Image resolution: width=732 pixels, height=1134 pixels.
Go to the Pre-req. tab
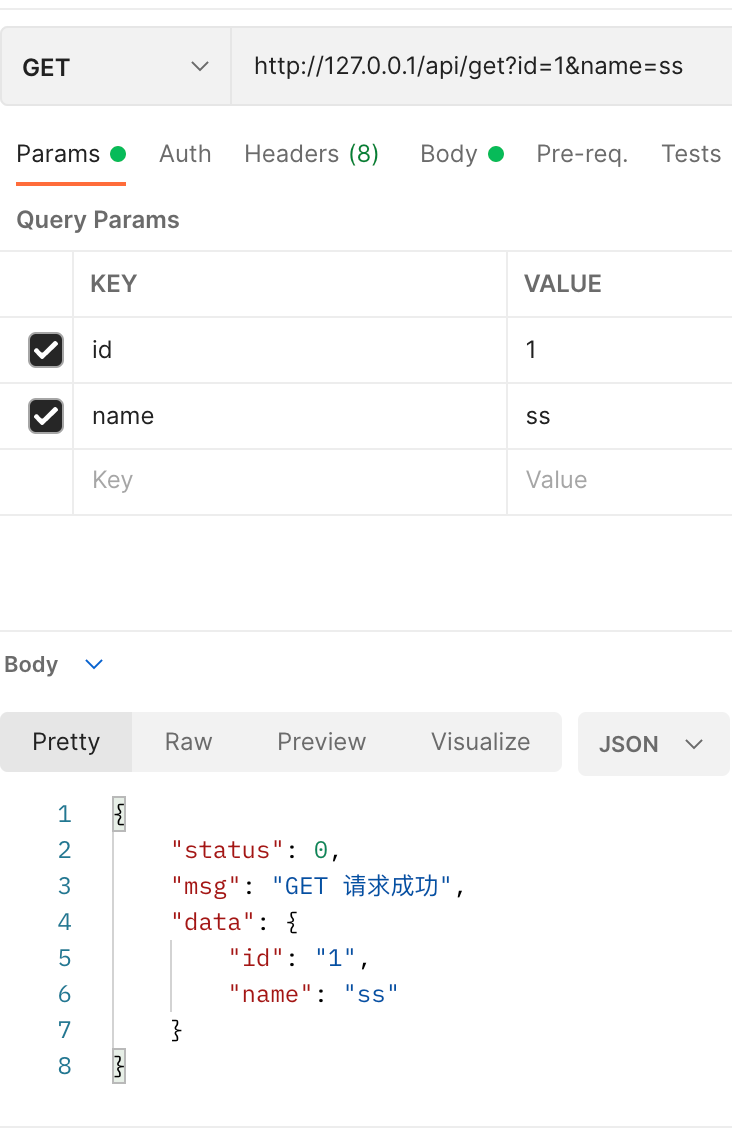[582, 154]
